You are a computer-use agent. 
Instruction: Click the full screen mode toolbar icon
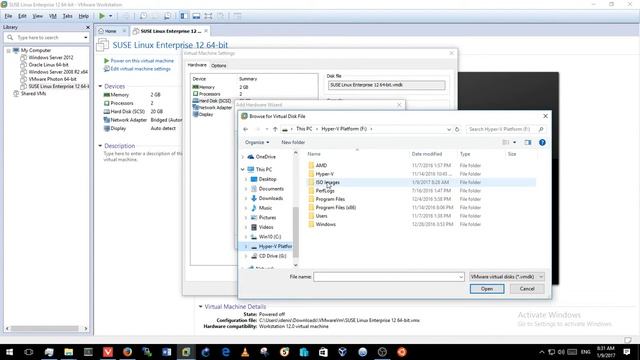click(x=208, y=16)
